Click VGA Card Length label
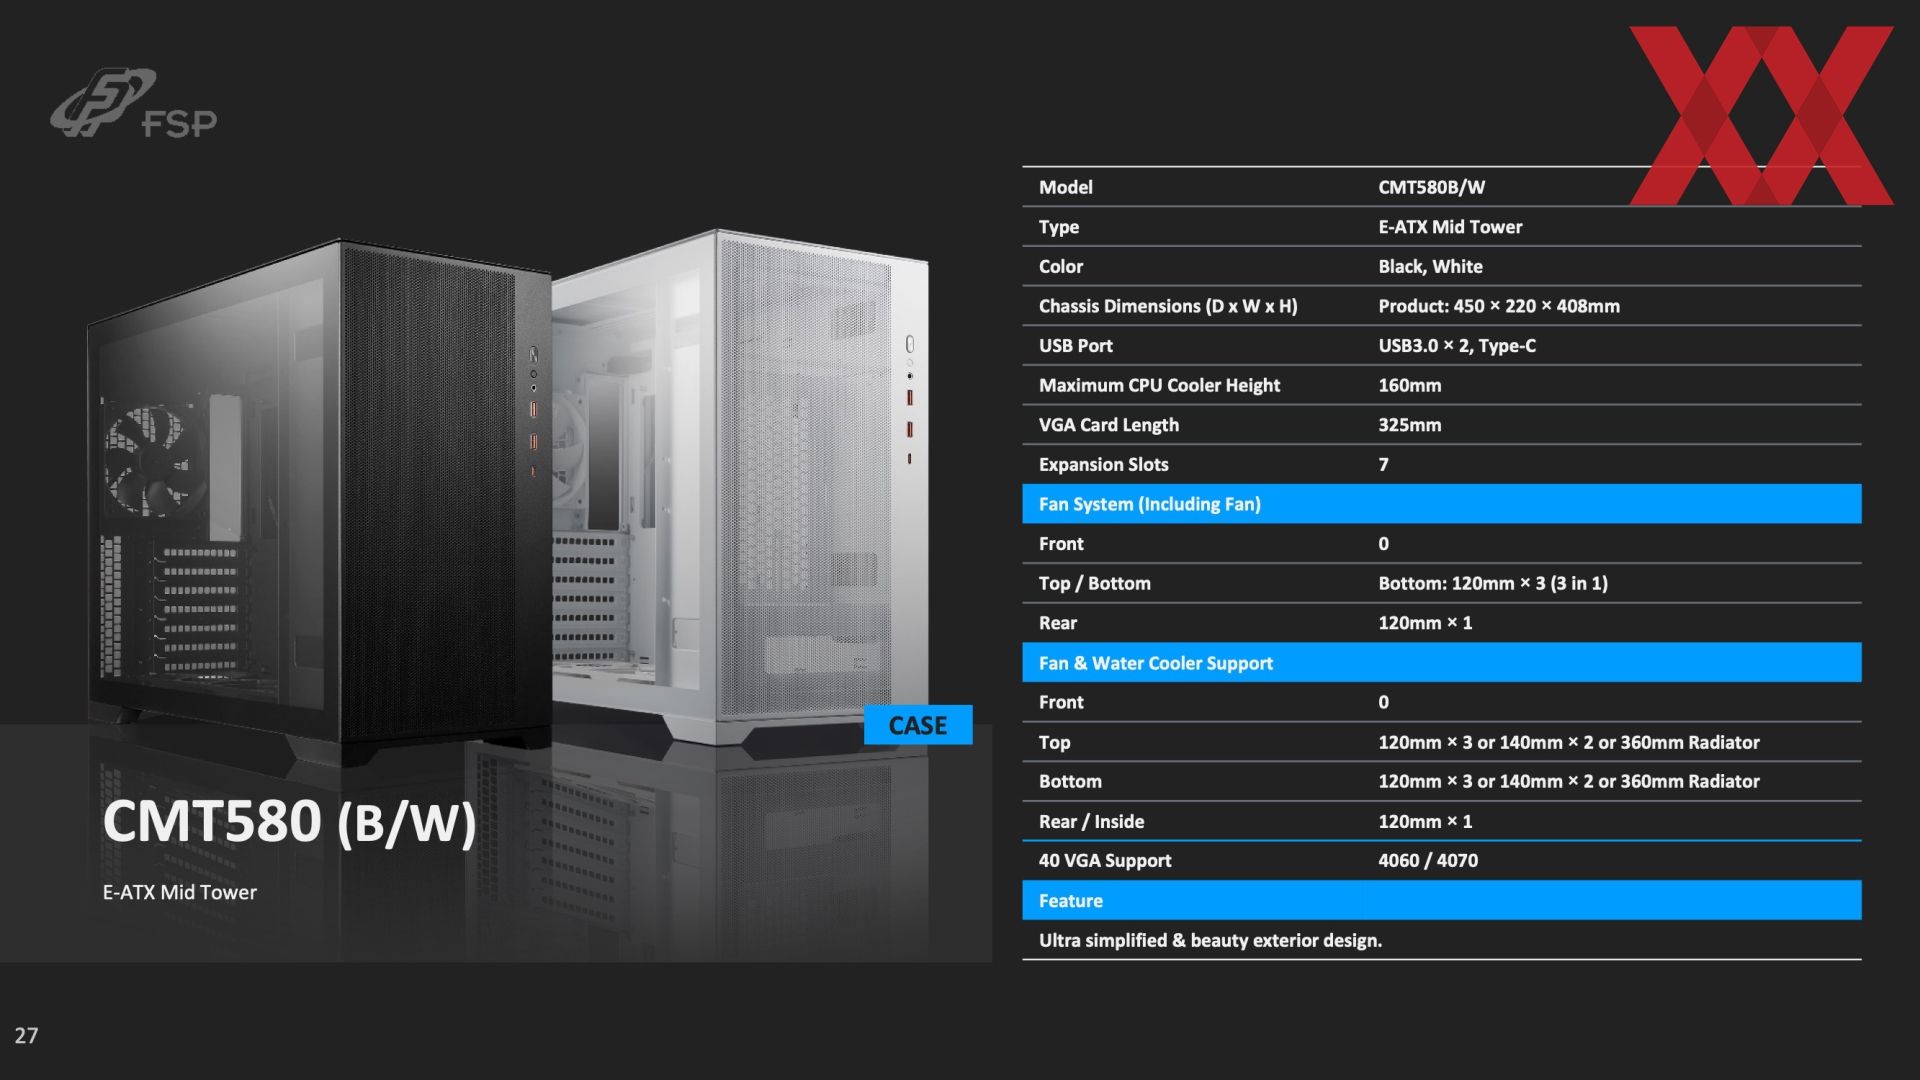The height and width of the screenshot is (1080, 1920). point(1108,425)
